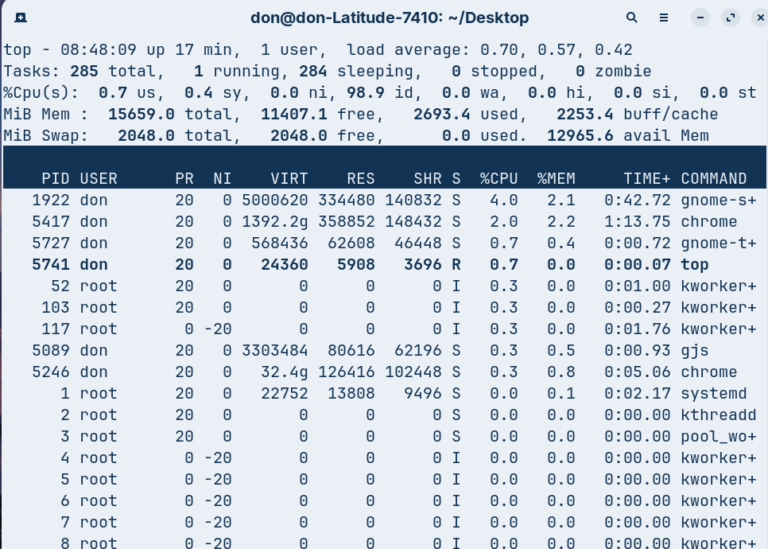This screenshot has height=549, width=768.
Task: Click the PID column header
Action: [x=55, y=178]
